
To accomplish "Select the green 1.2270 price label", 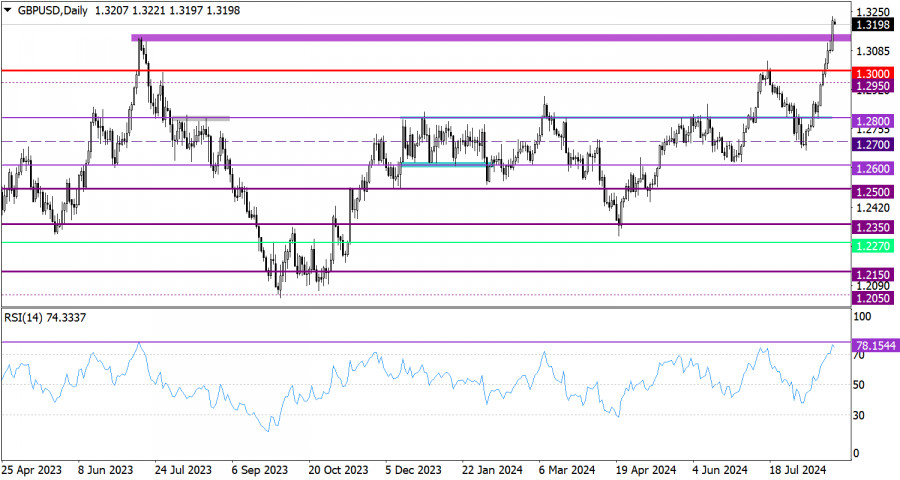I will [x=873, y=246].
